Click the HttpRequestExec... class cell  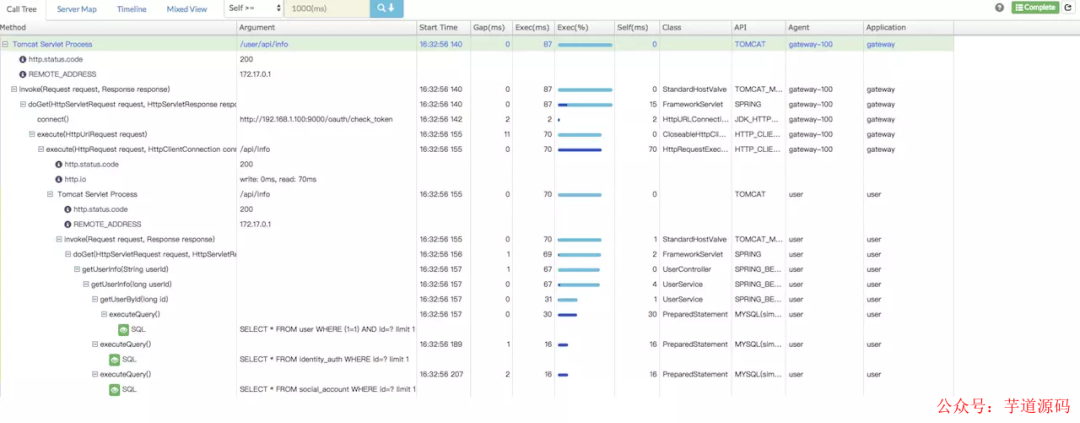(695, 149)
